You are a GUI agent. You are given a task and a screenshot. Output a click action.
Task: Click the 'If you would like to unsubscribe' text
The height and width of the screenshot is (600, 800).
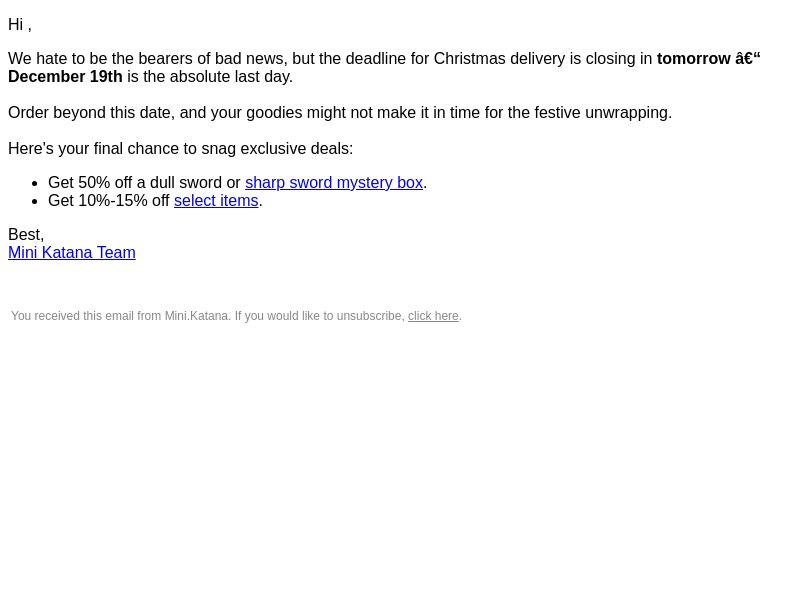tap(319, 316)
